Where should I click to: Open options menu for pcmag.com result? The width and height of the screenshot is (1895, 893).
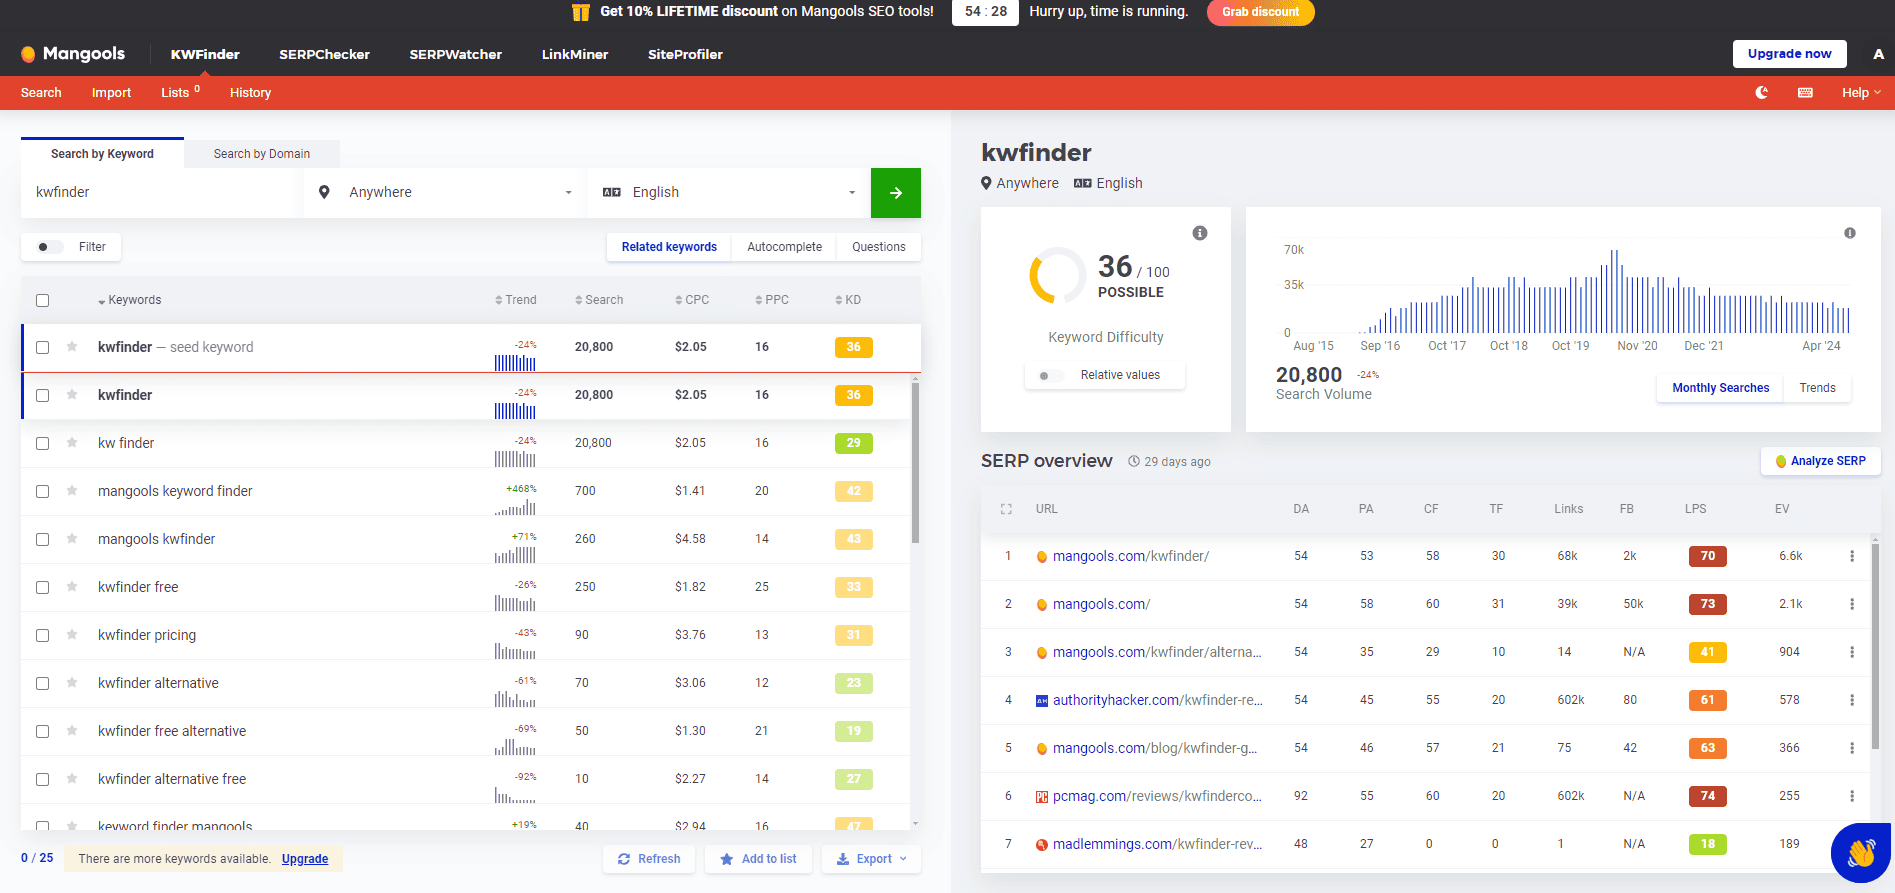click(x=1852, y=796)
